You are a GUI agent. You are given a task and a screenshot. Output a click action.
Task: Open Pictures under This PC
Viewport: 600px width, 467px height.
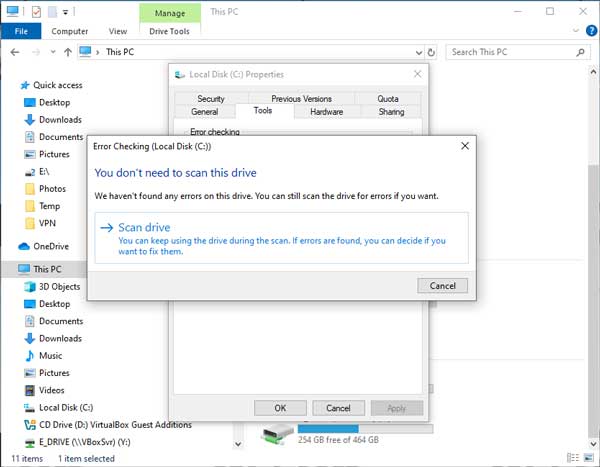[47, 373]
